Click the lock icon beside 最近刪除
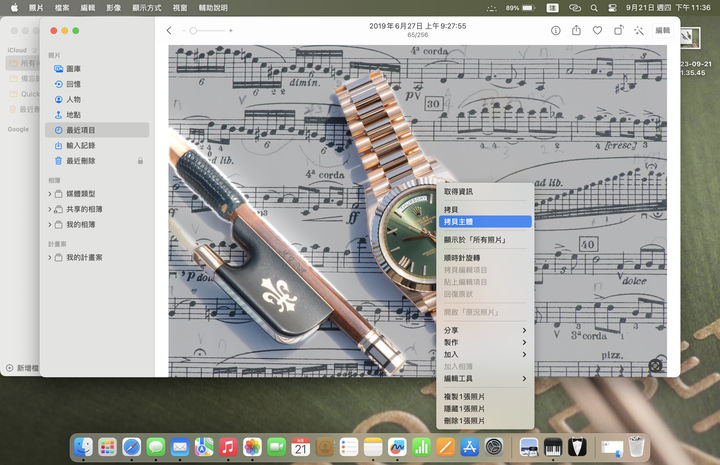Screen dimensions: 720x465 tap(141, 161)
